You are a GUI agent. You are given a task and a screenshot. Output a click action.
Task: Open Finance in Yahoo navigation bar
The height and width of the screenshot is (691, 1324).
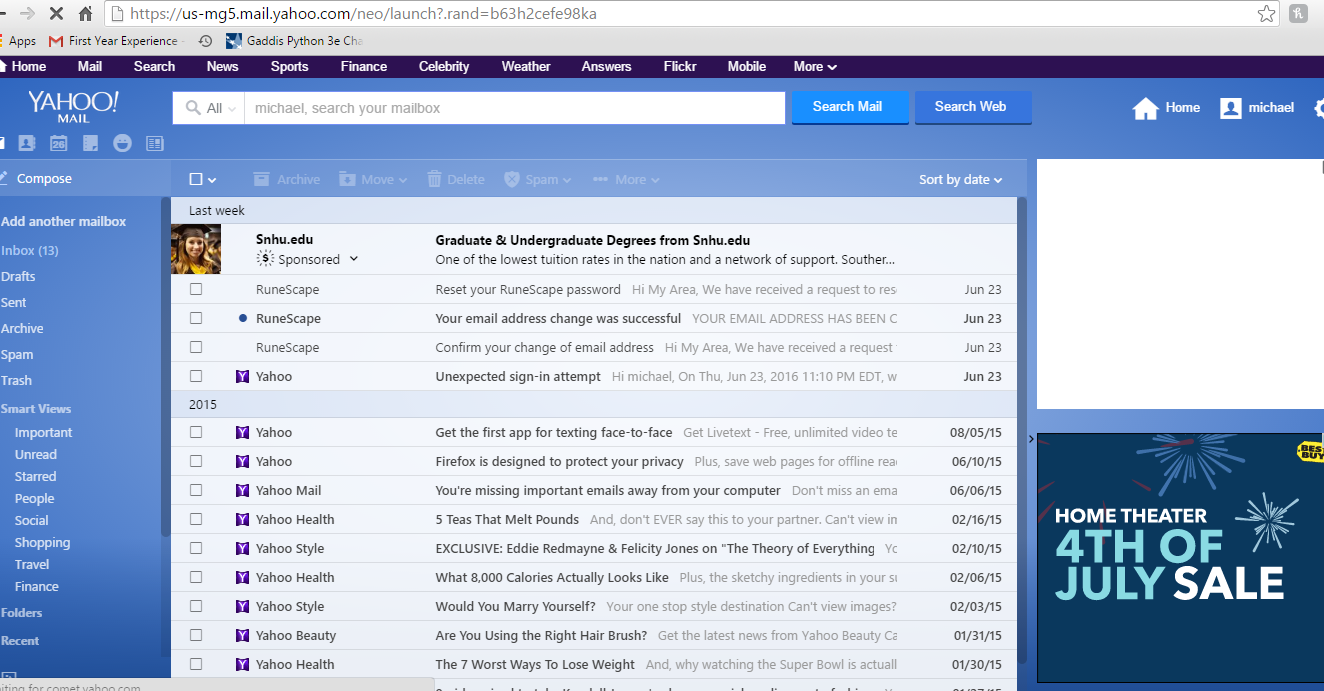(x=364, y=66)
